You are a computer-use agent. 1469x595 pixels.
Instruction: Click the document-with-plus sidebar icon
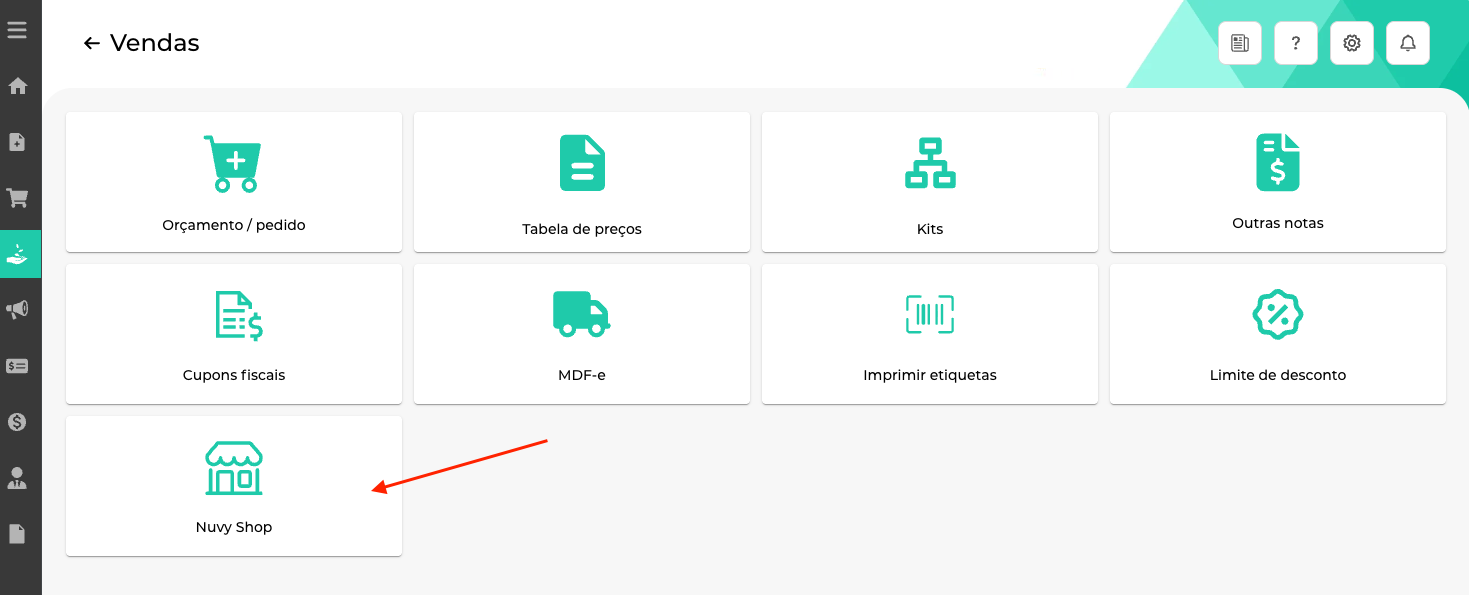(17, 142)
